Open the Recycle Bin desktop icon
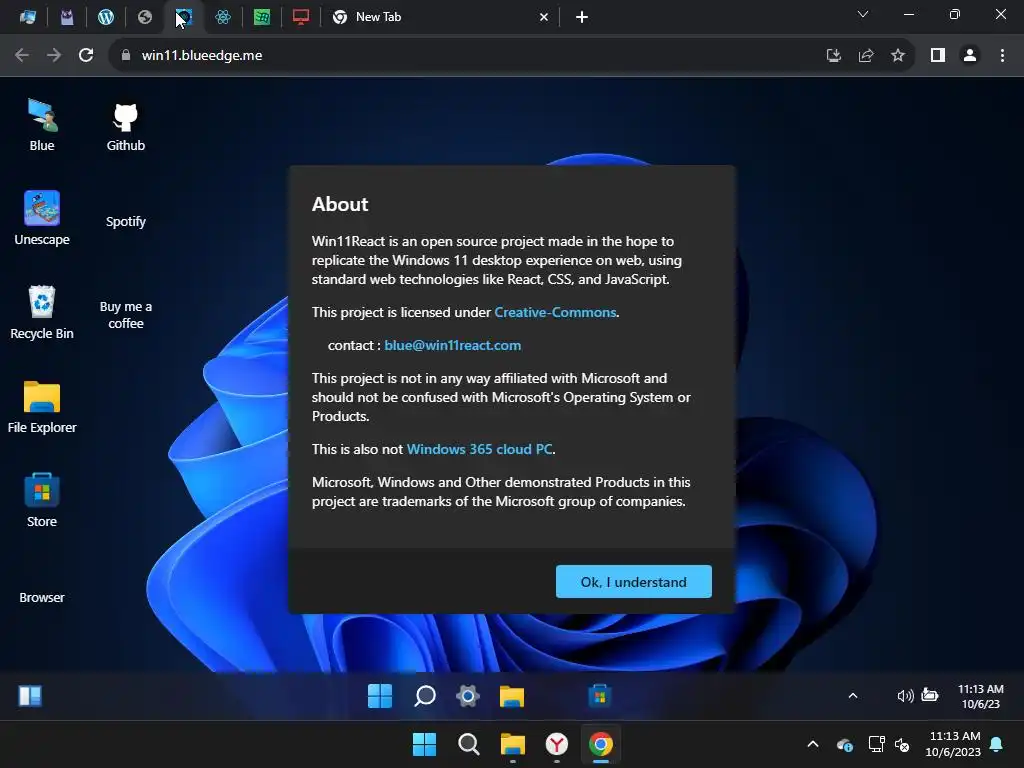Screen dimensions: 1024x768 tap(42, 313)
